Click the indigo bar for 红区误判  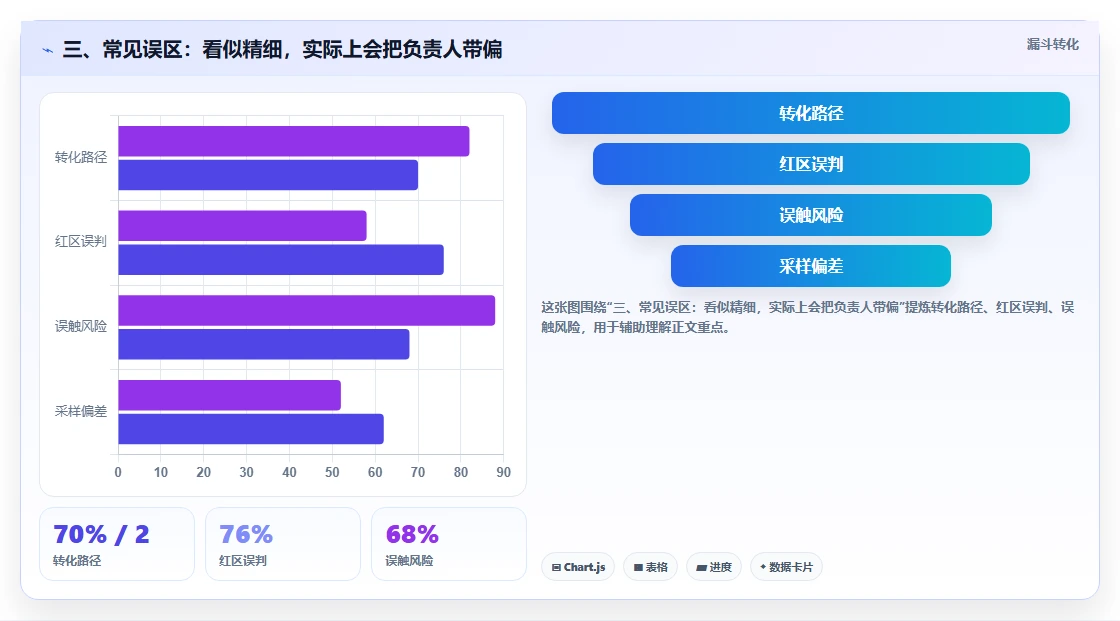coord(281,259)
